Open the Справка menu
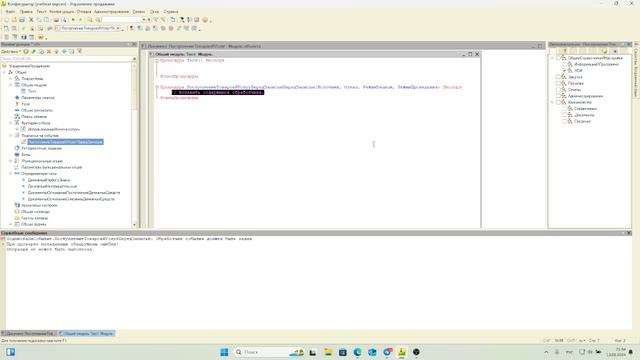 (x=171, y=12)
